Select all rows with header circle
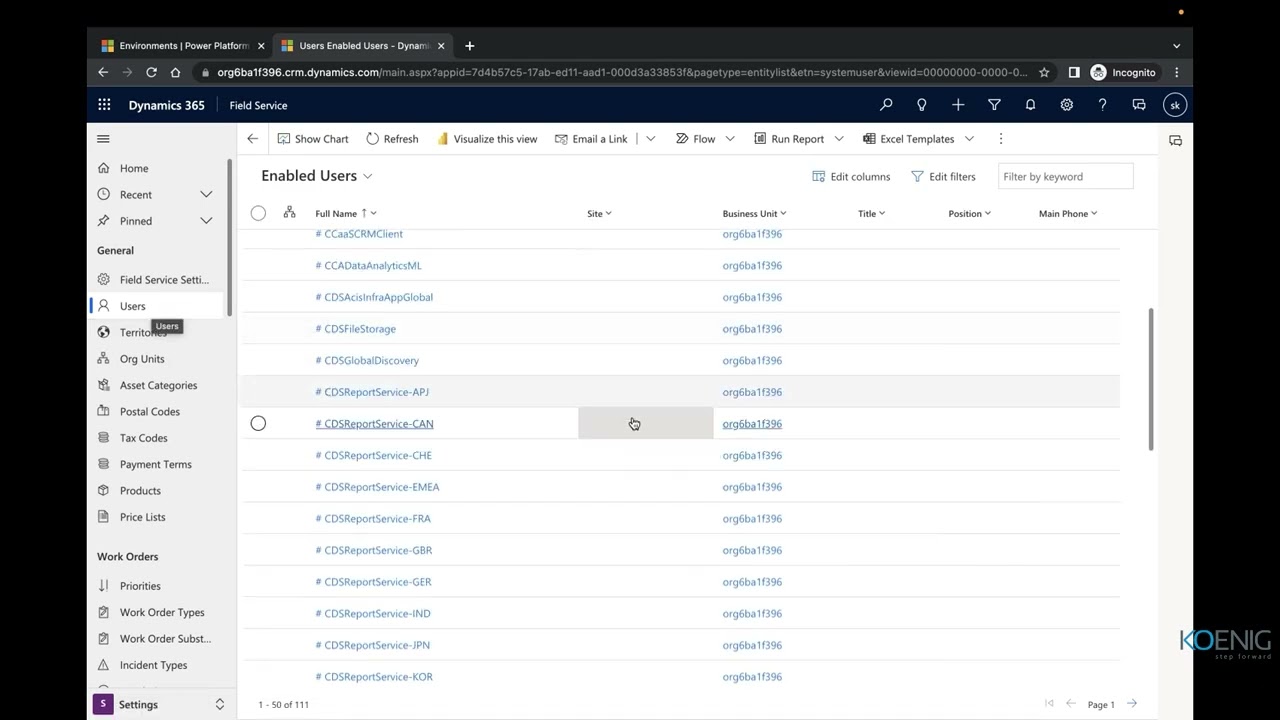 [258, 213]
